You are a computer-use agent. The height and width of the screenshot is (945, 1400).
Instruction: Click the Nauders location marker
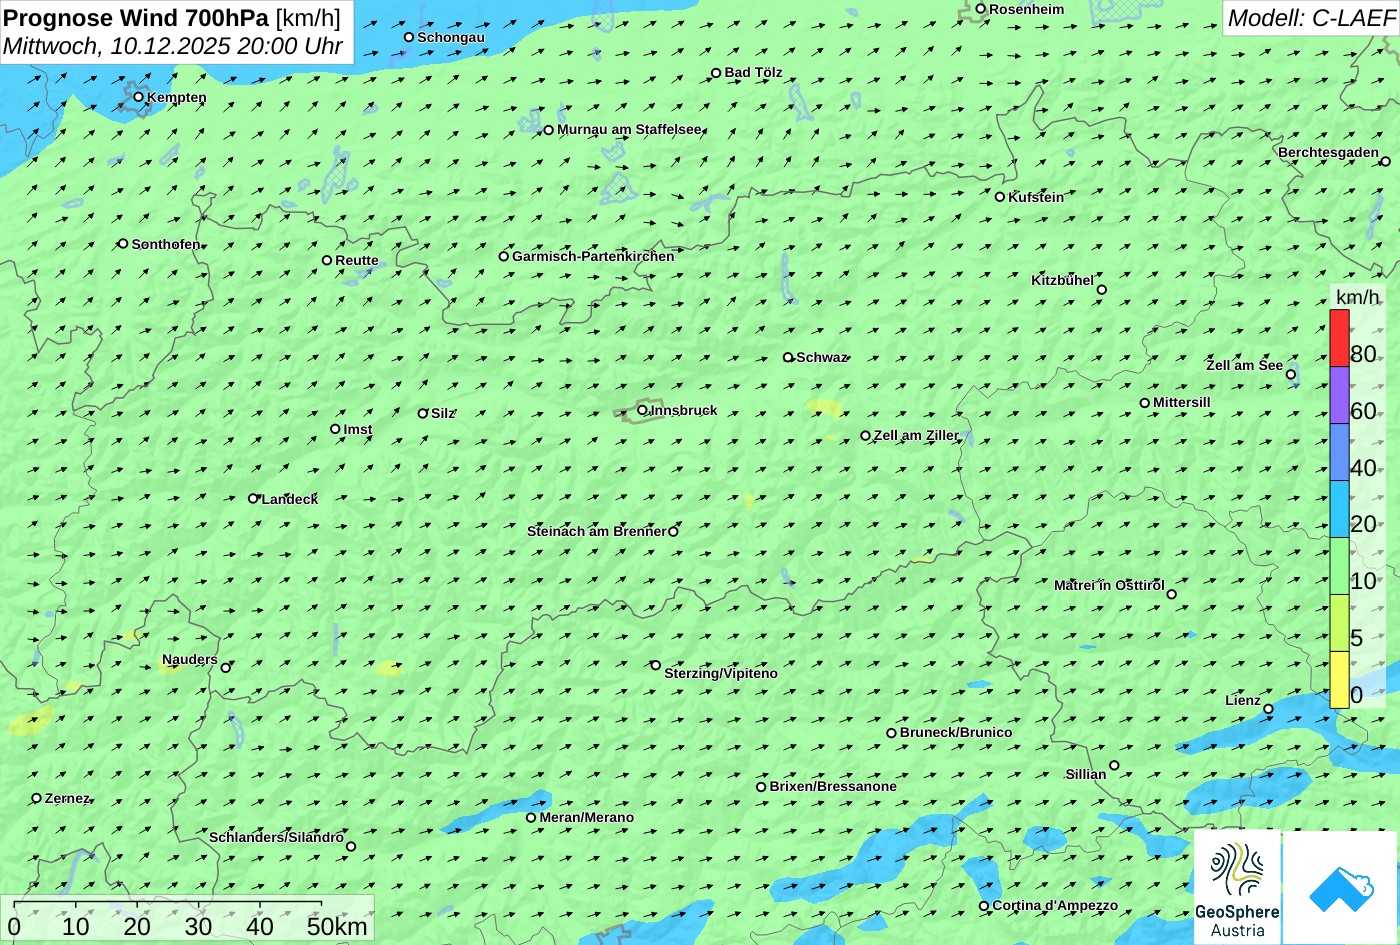226,668
